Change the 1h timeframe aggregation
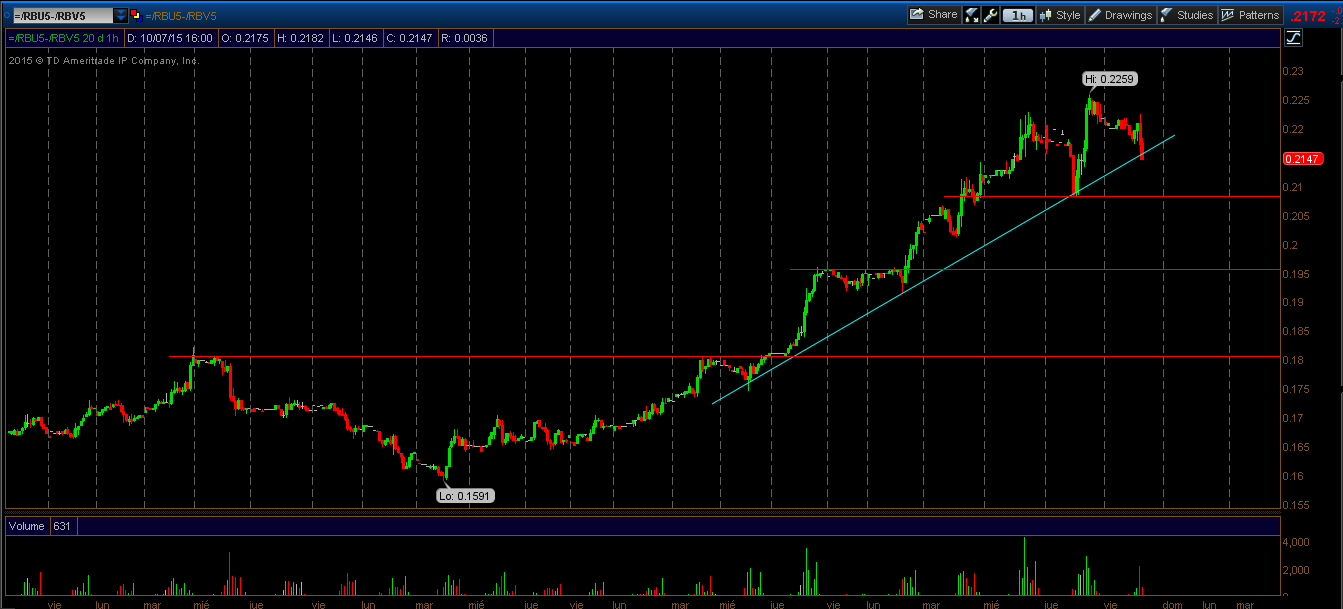The width and height of the screenshot is (1343, 609). coord(1018,15)
